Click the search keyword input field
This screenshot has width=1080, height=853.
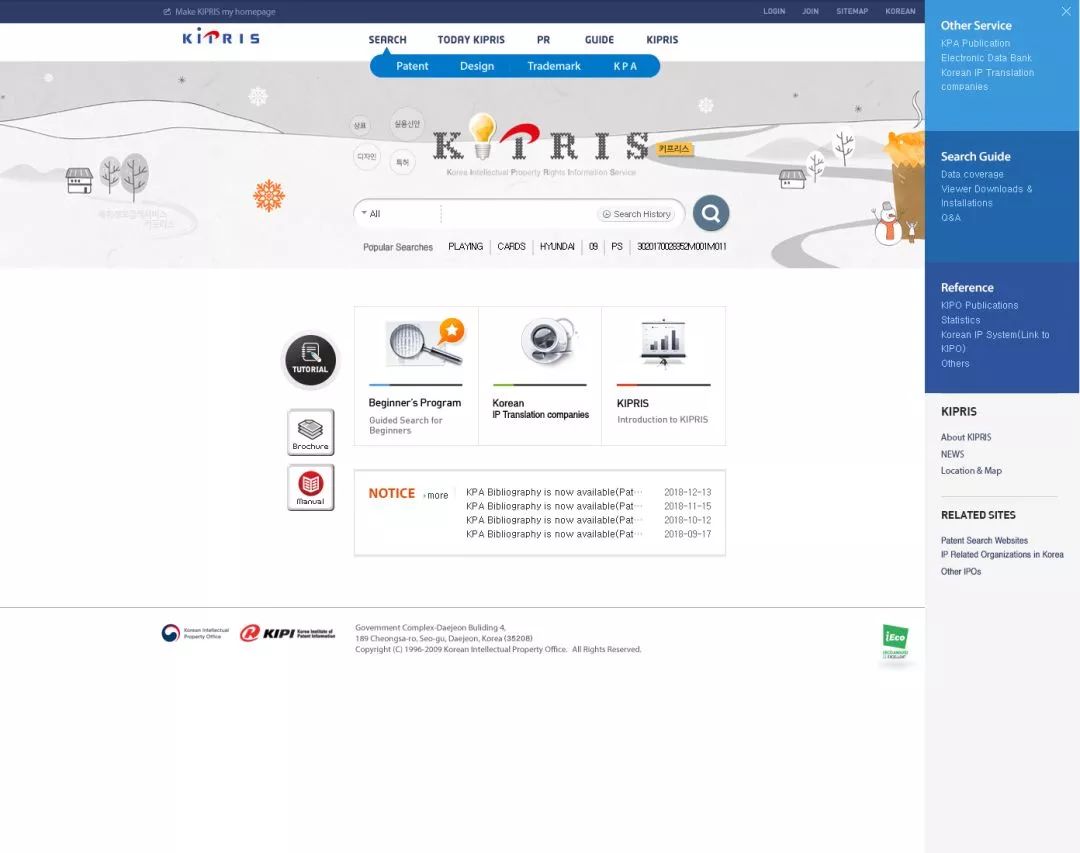click(x=518, y=214)
